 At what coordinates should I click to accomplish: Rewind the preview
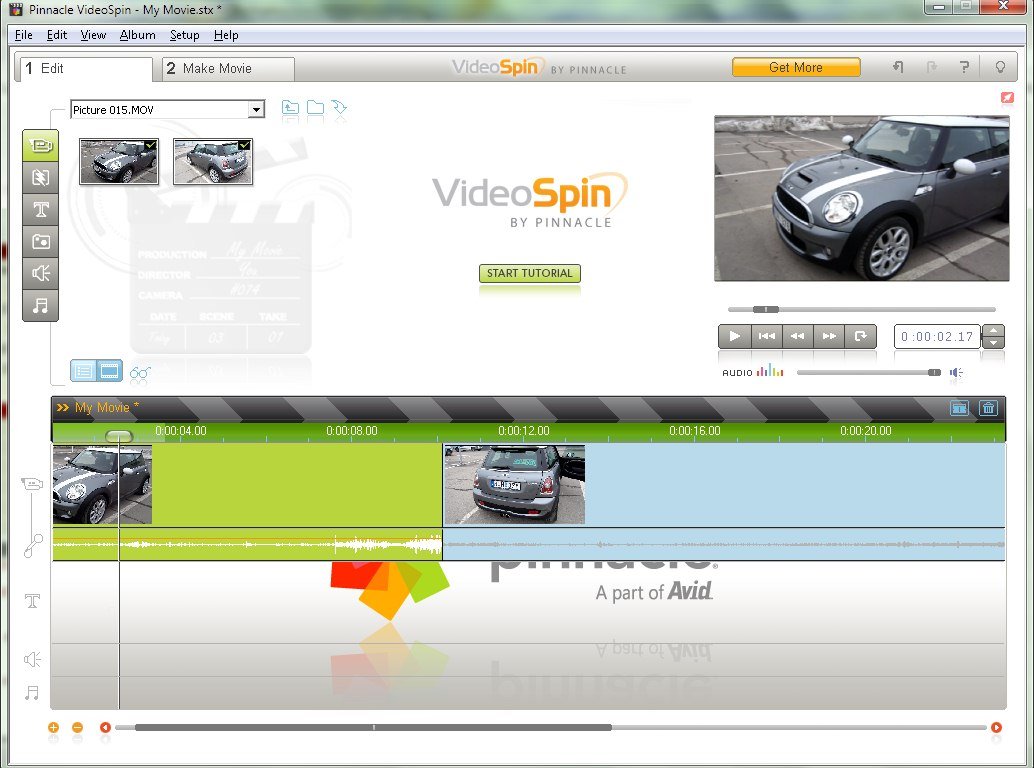(x=798, y=336)
